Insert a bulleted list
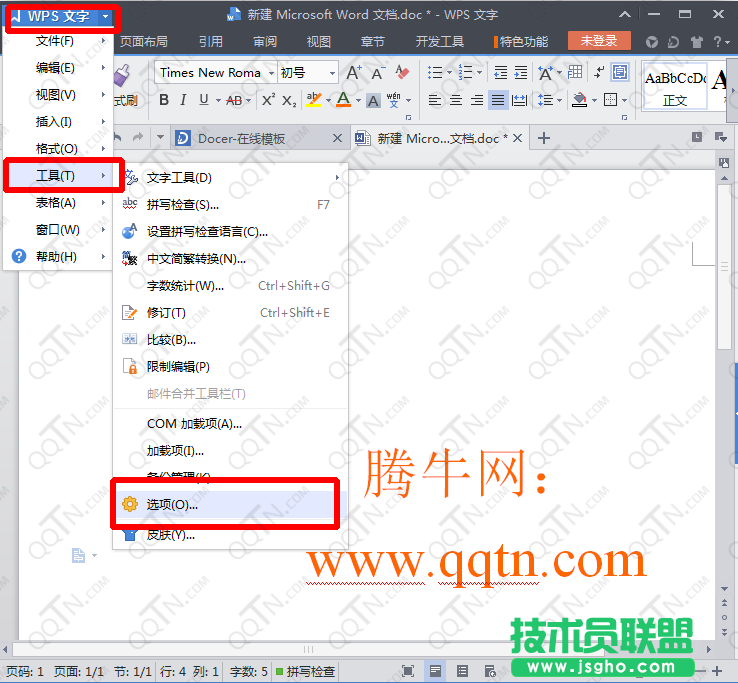 click(435, 72)
